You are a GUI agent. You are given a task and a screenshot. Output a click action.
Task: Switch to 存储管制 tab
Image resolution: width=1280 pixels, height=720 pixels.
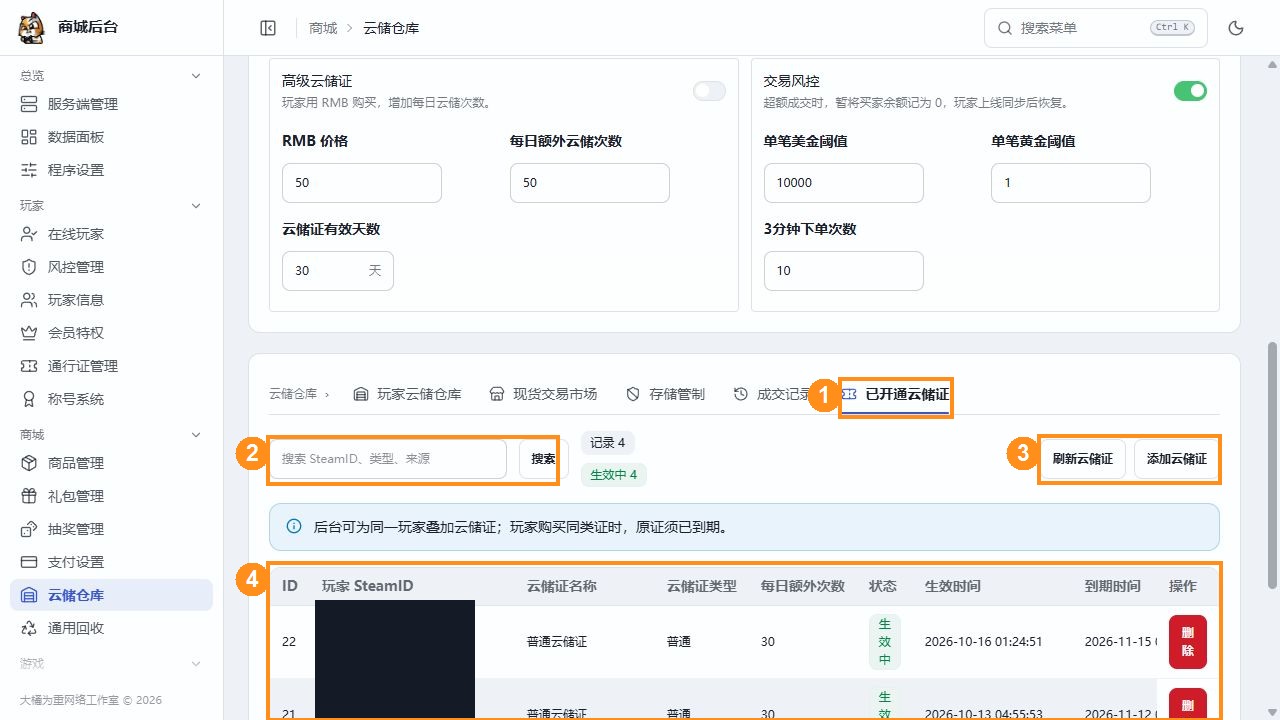coord(665,394)
